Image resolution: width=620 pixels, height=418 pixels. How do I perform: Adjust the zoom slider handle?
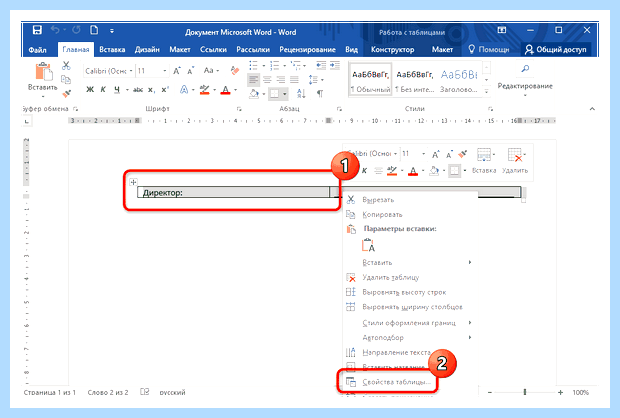pos(525,392)
